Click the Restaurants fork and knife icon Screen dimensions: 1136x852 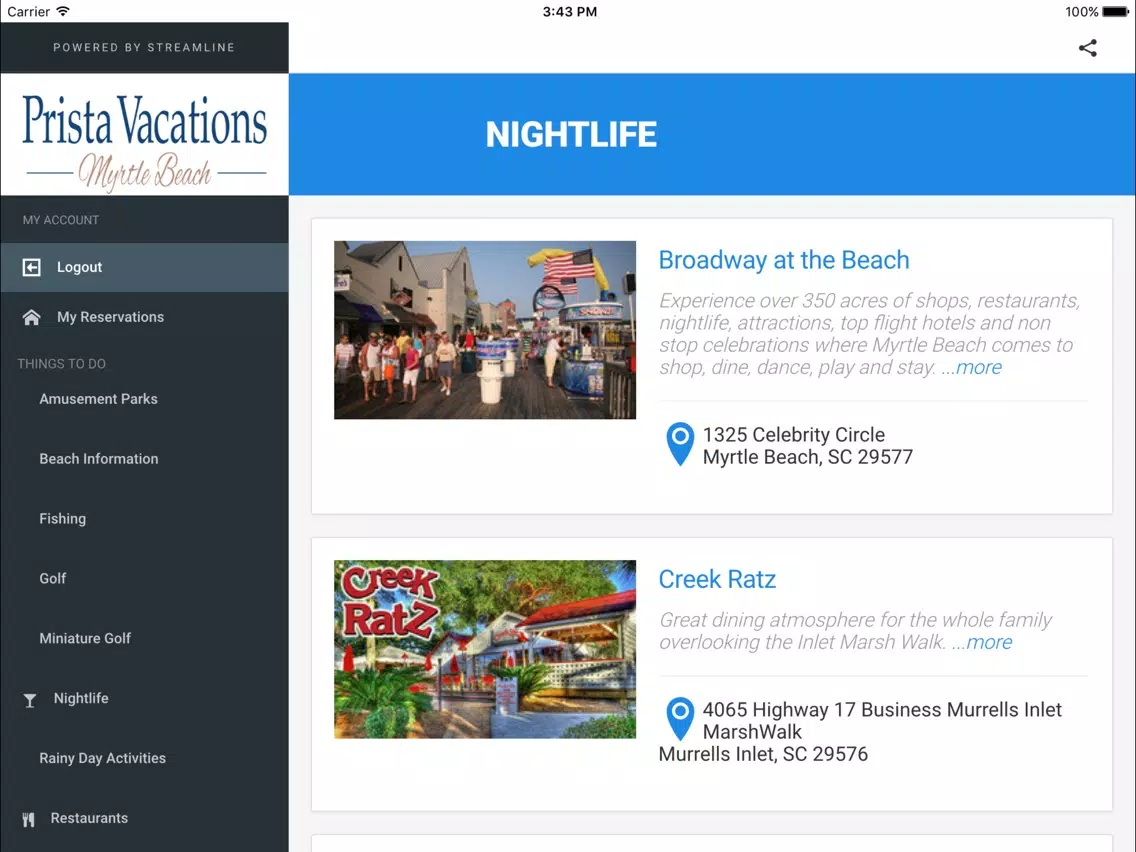pyautogui.click(x=28, y=819)
